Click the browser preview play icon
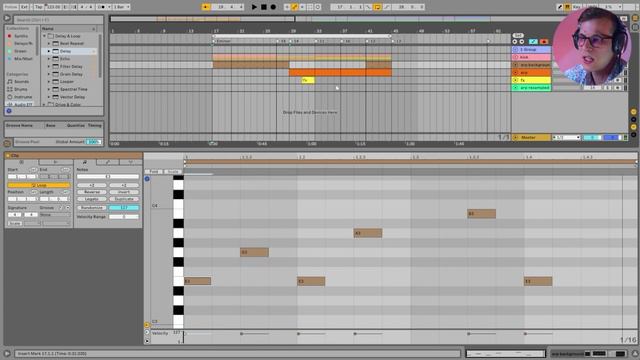 tap(7, 18)
